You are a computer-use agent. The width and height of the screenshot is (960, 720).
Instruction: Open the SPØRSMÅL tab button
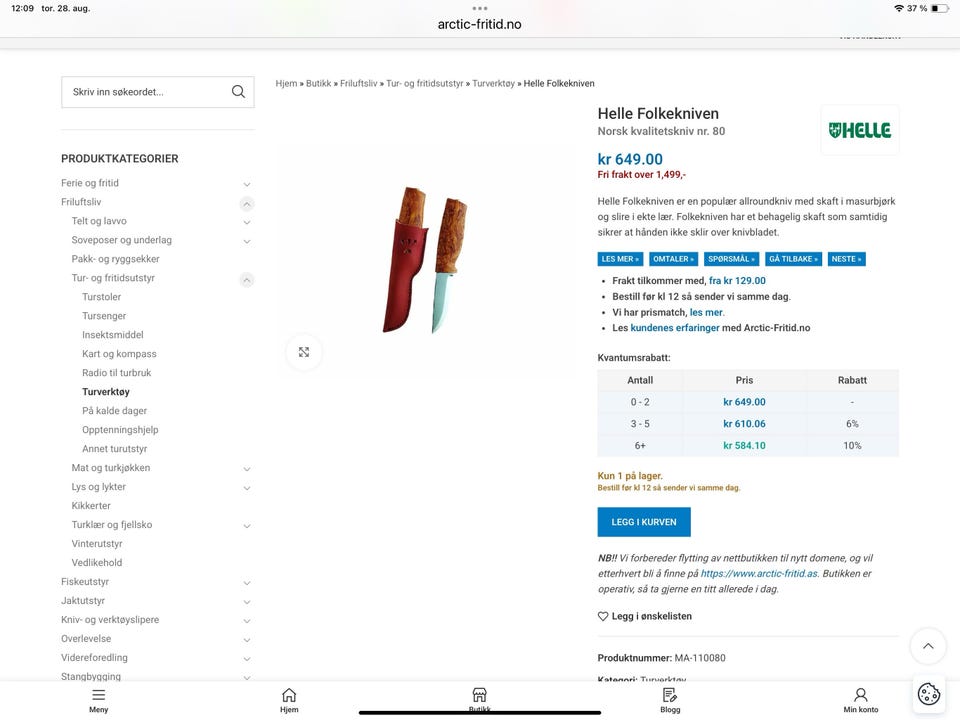tap(732, 259)
